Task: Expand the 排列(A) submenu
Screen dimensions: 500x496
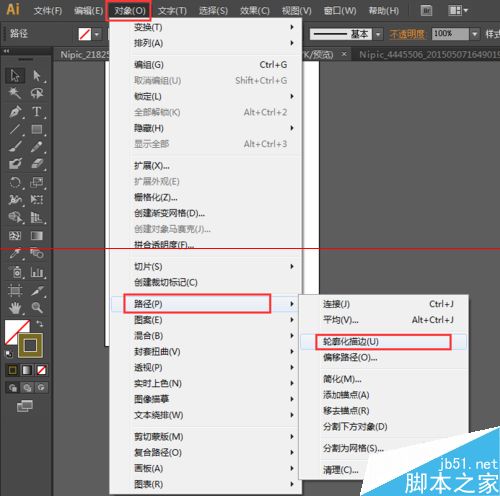Action: [x=207, y=43]
